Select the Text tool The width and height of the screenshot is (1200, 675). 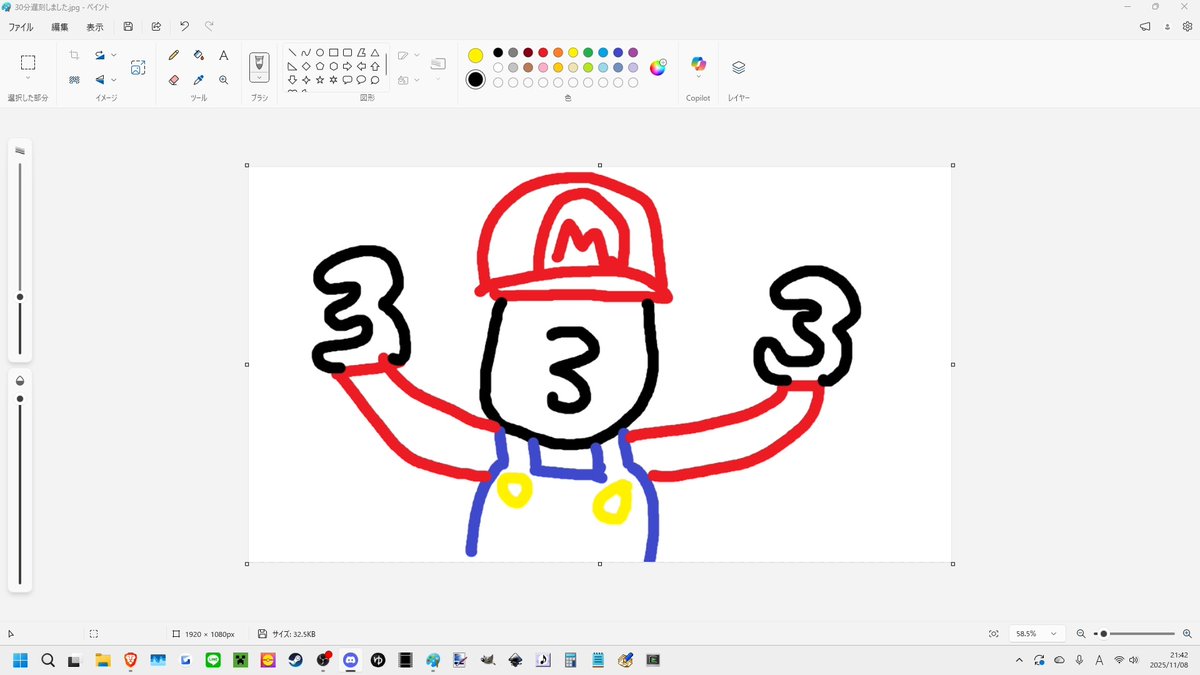[224, 56]
